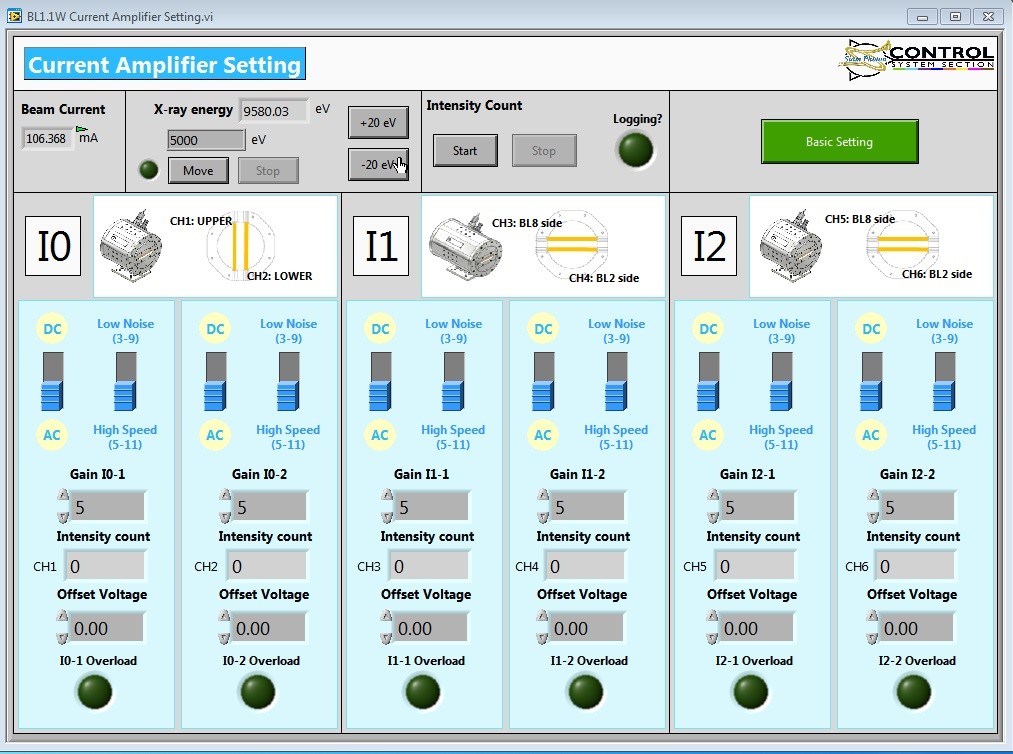The width and height of the screenshot is (1013, 754).
Task: Click the I1-1 Offset Voltage value field
Action: [430, 628]
